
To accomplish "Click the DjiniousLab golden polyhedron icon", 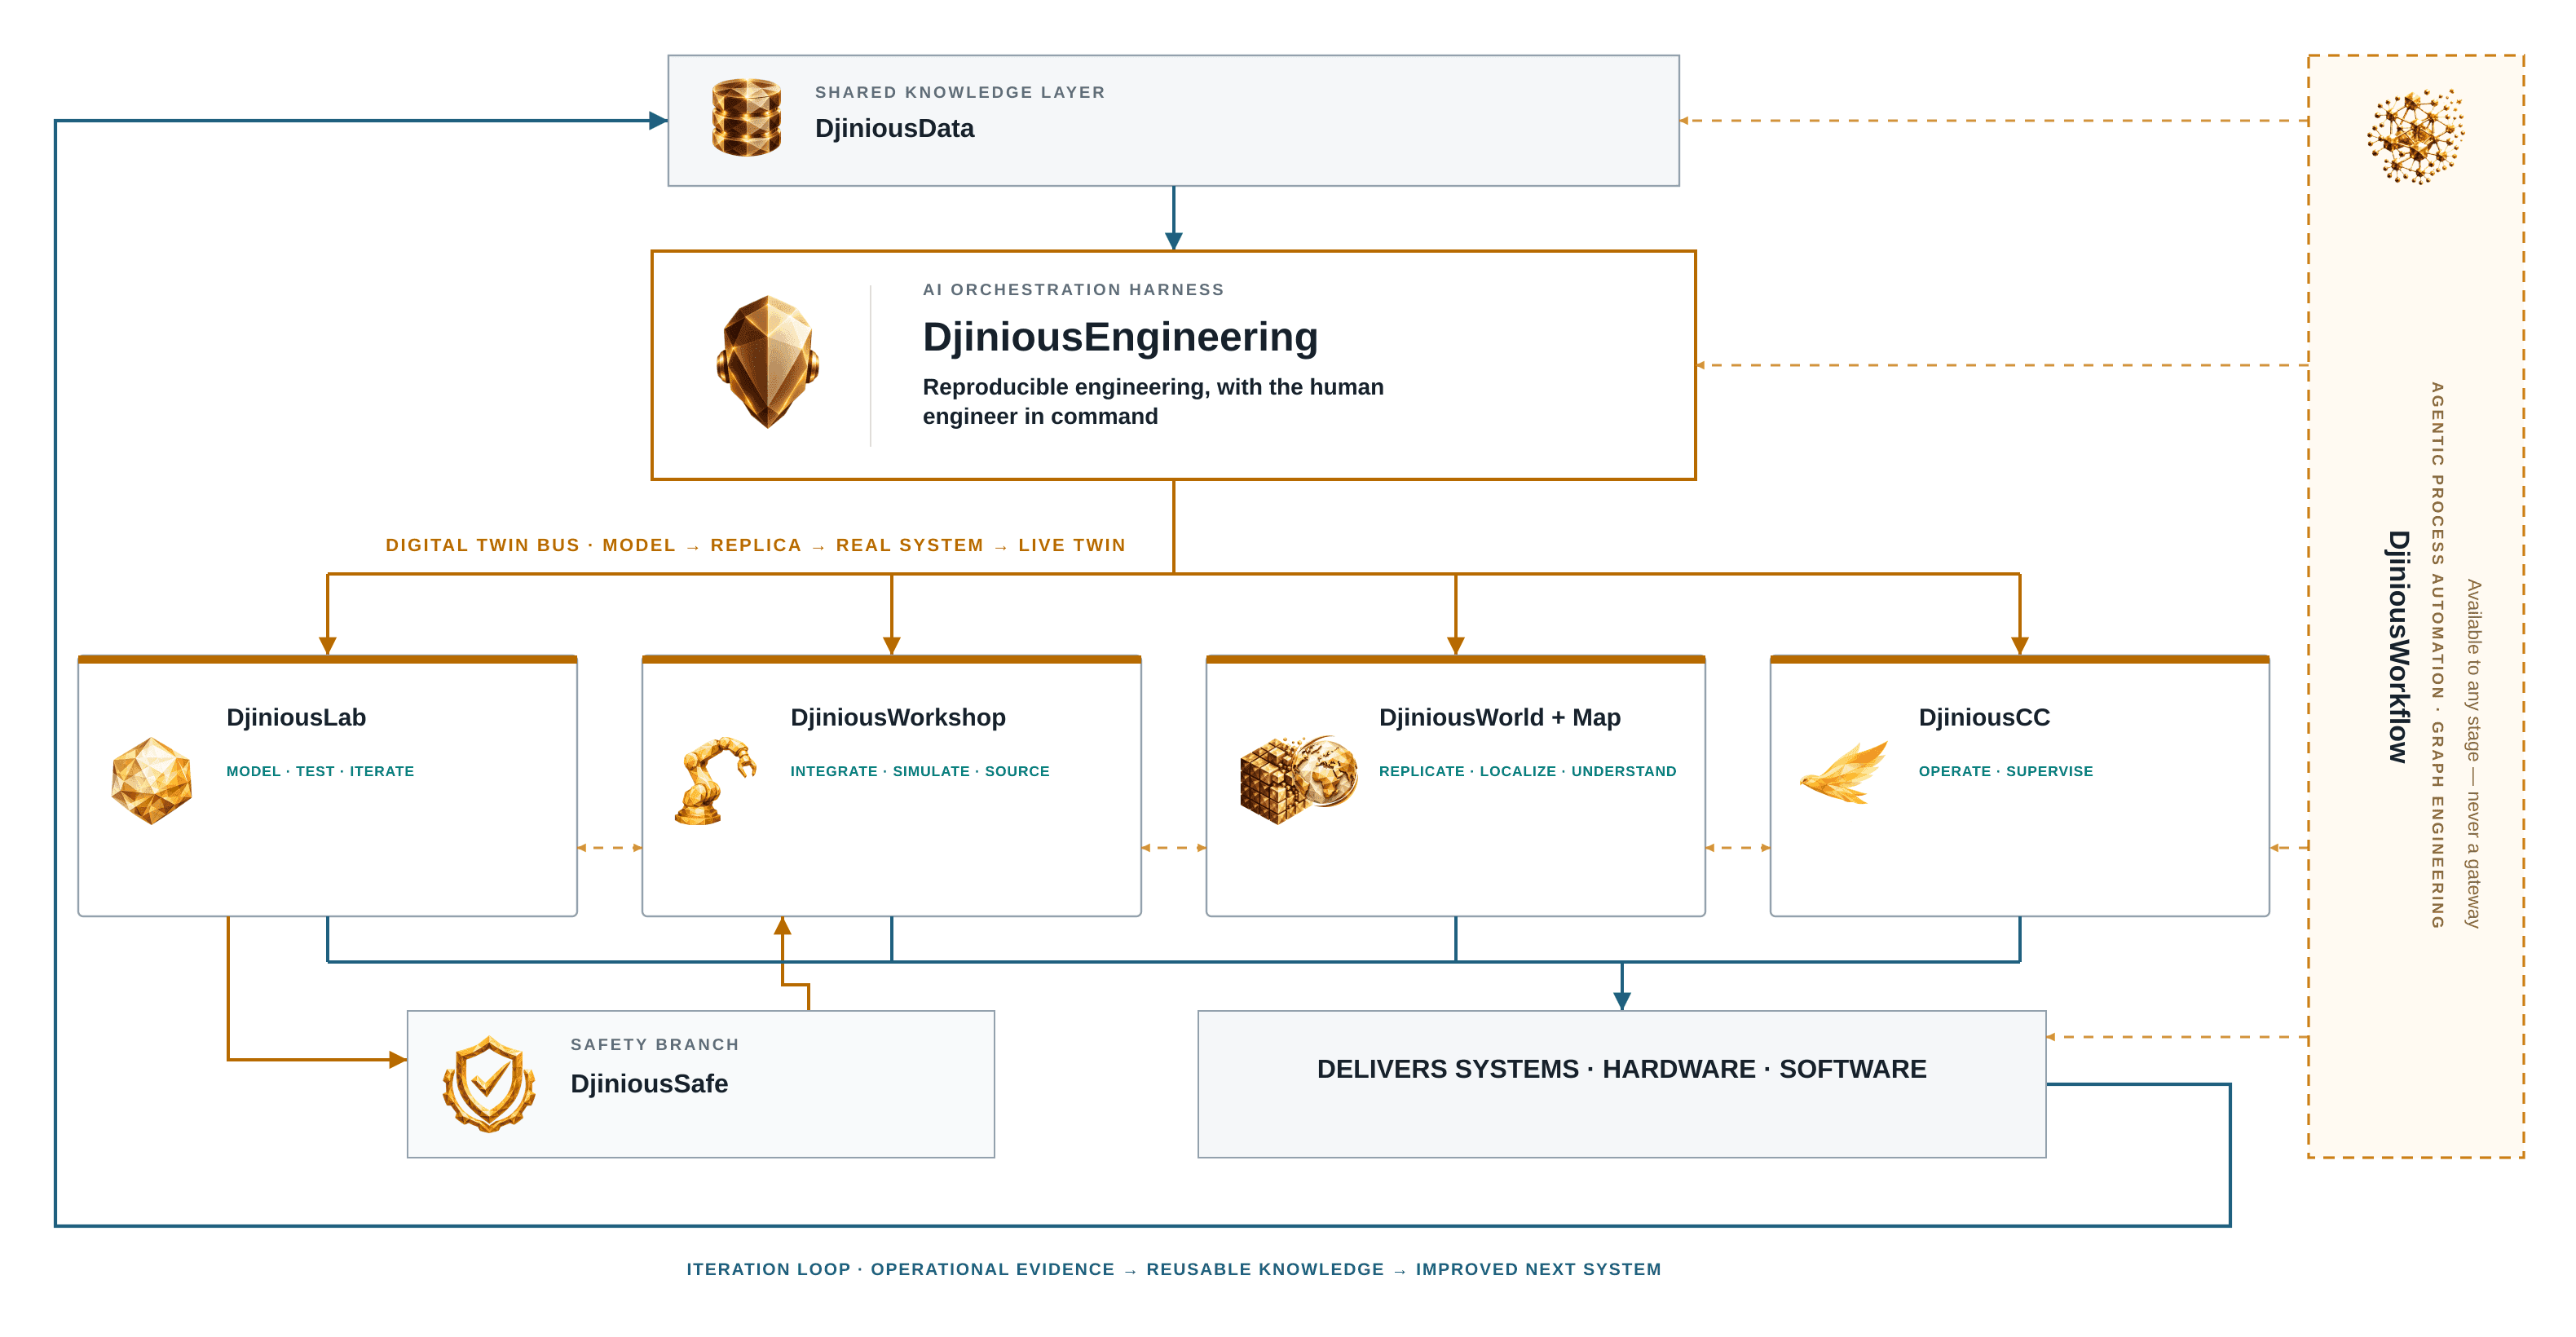I will click(151, 781).
